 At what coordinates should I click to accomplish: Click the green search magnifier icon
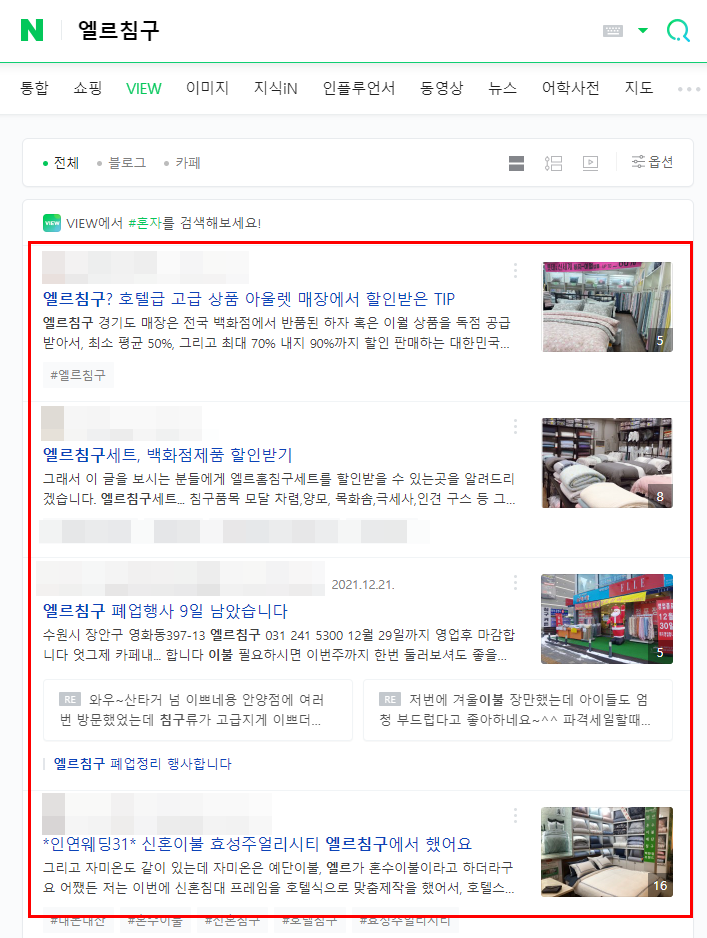(678, 31)
